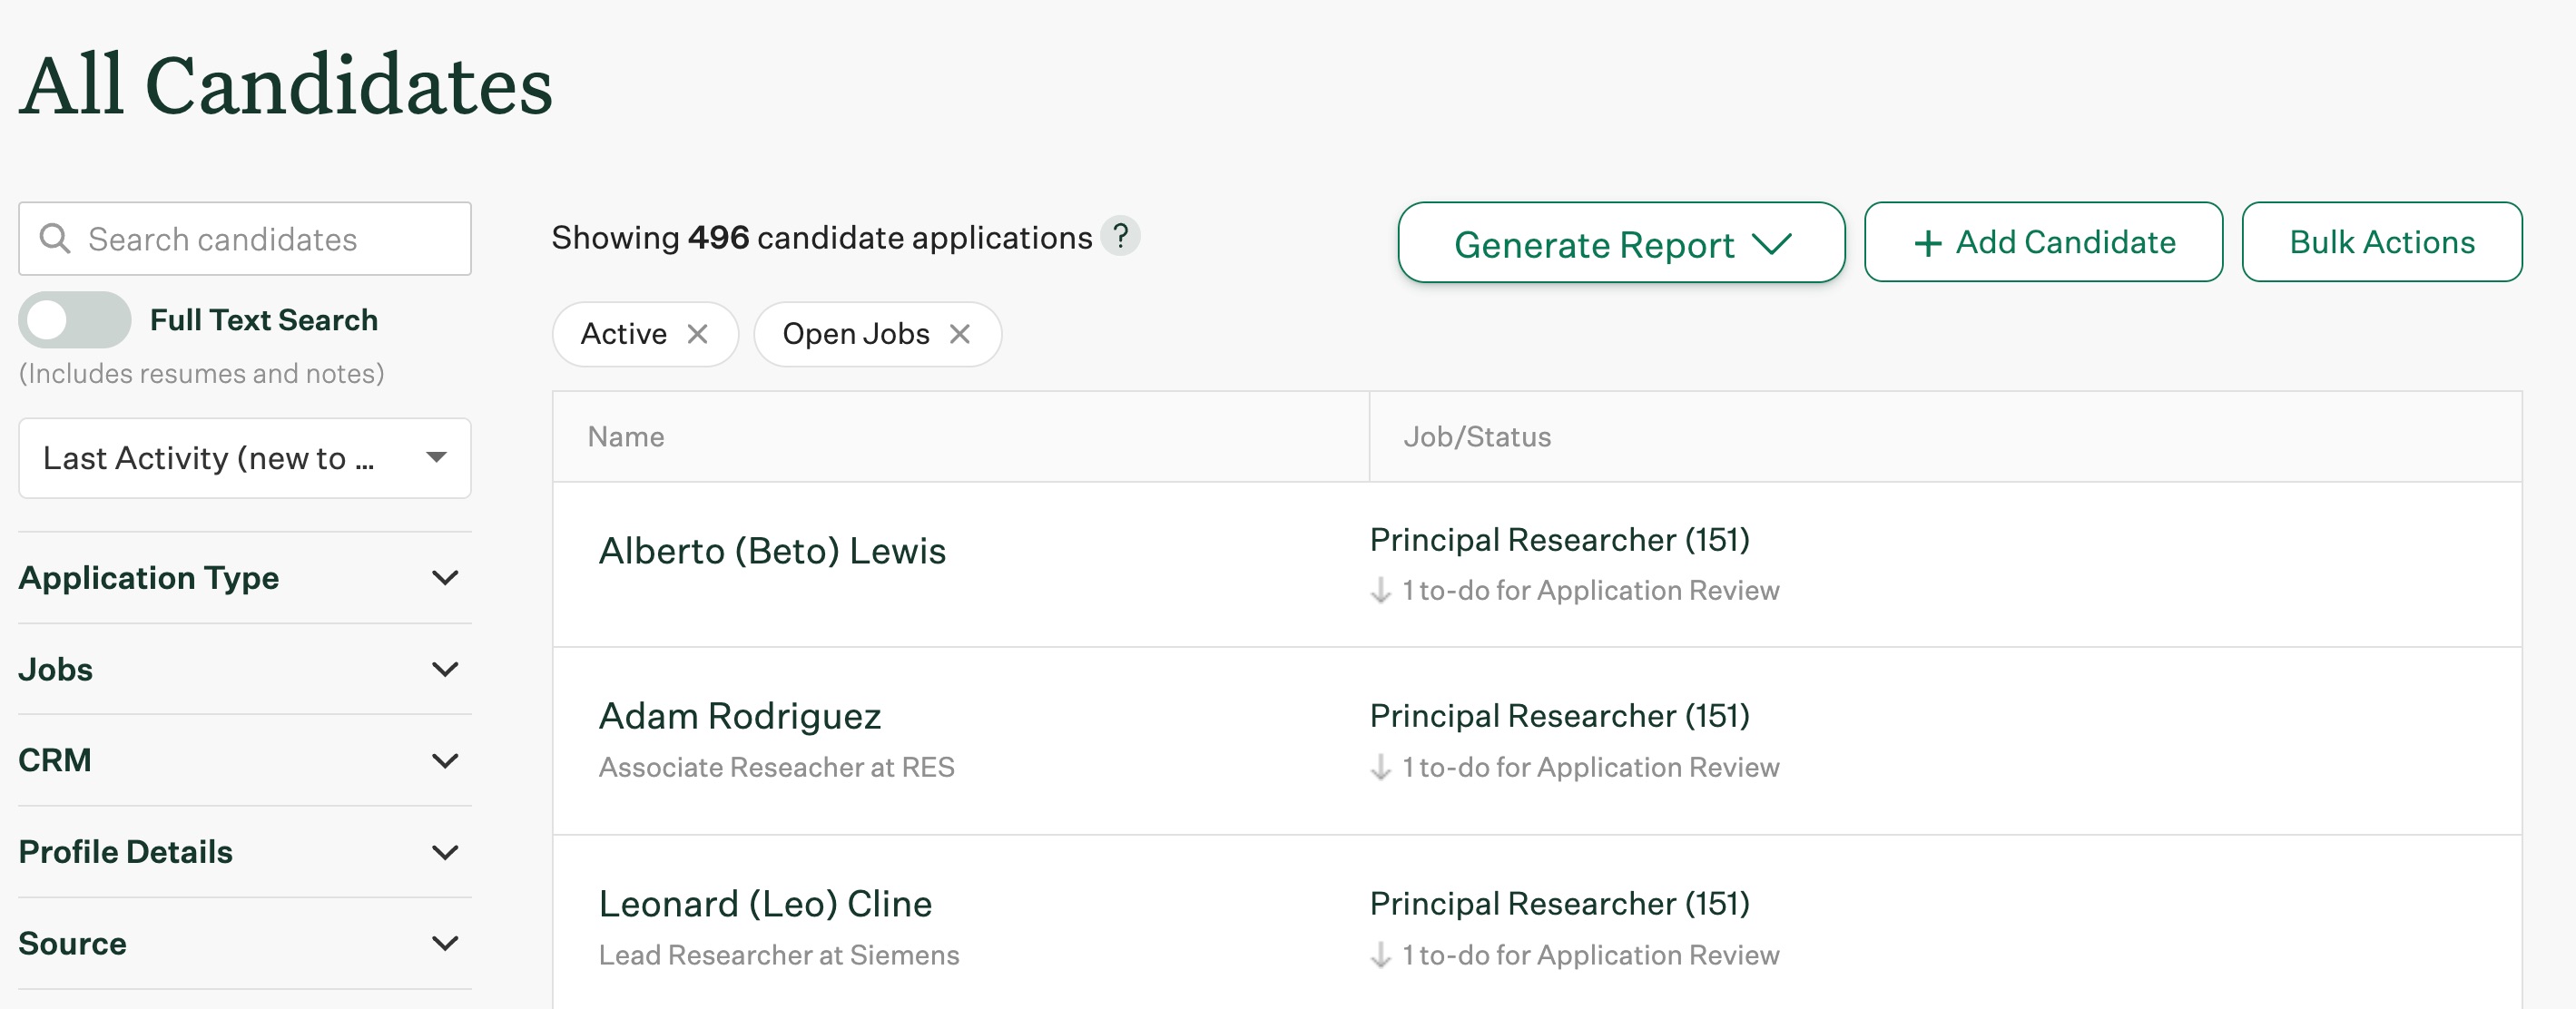
Task: Click the plus icon on Add Candidate
Action: click(x=1927, y=243)
